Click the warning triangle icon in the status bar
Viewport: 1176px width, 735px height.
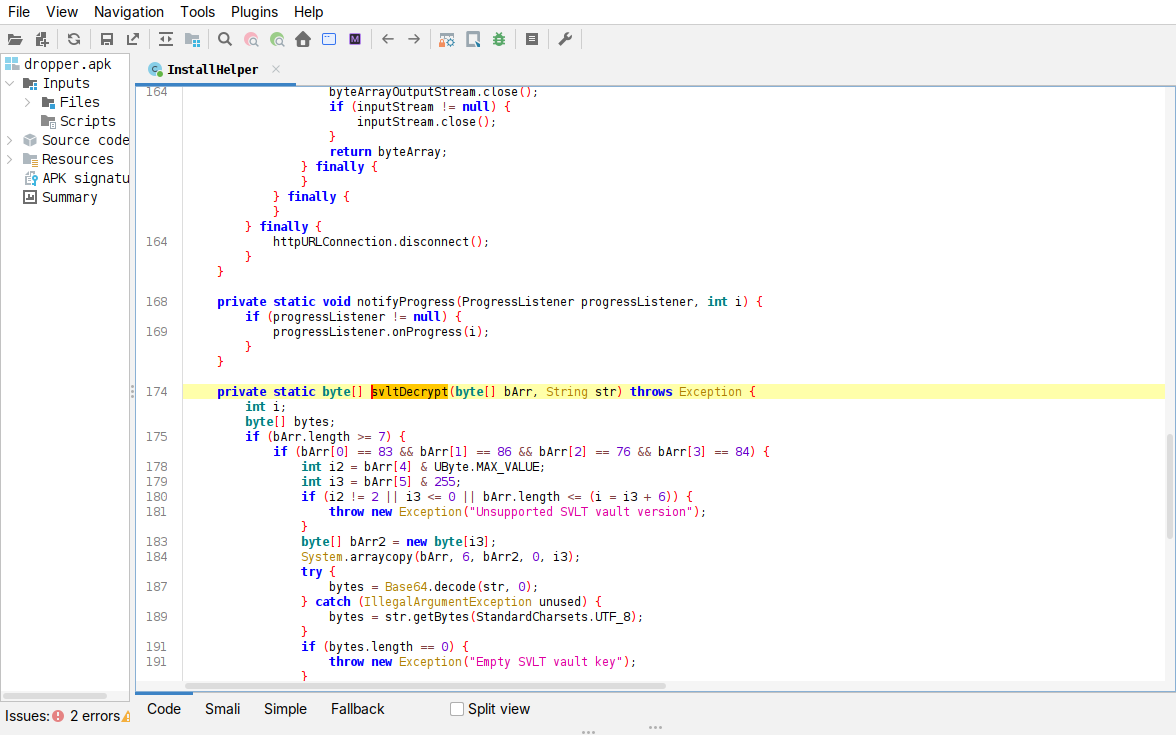126,716
